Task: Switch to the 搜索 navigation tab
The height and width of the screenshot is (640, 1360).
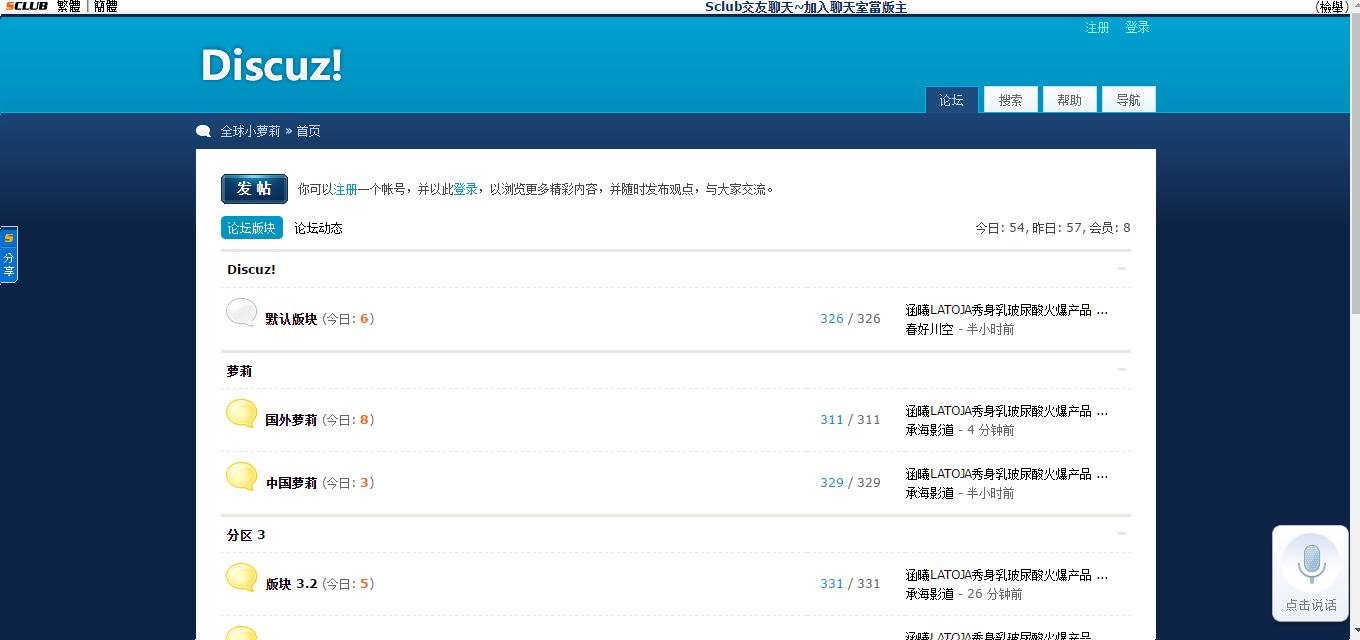Action: point(1010,100)
